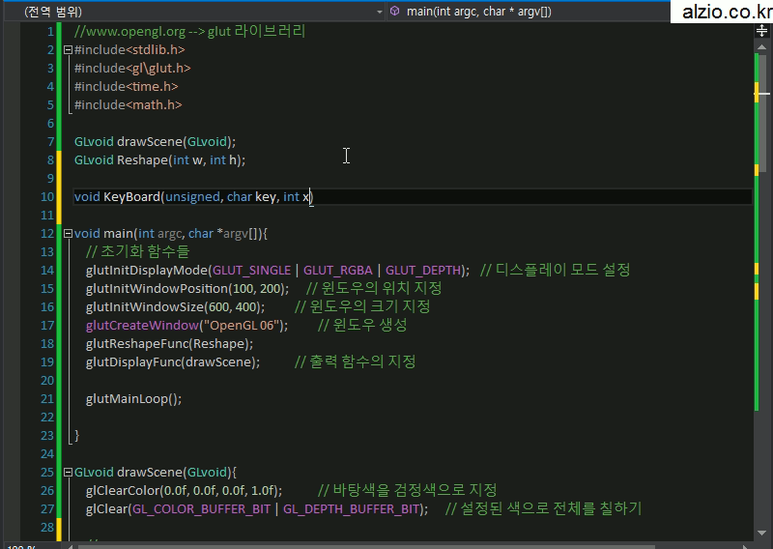
Task: Click the #include<gl\glut.h> line
Action: coord(132,68)
